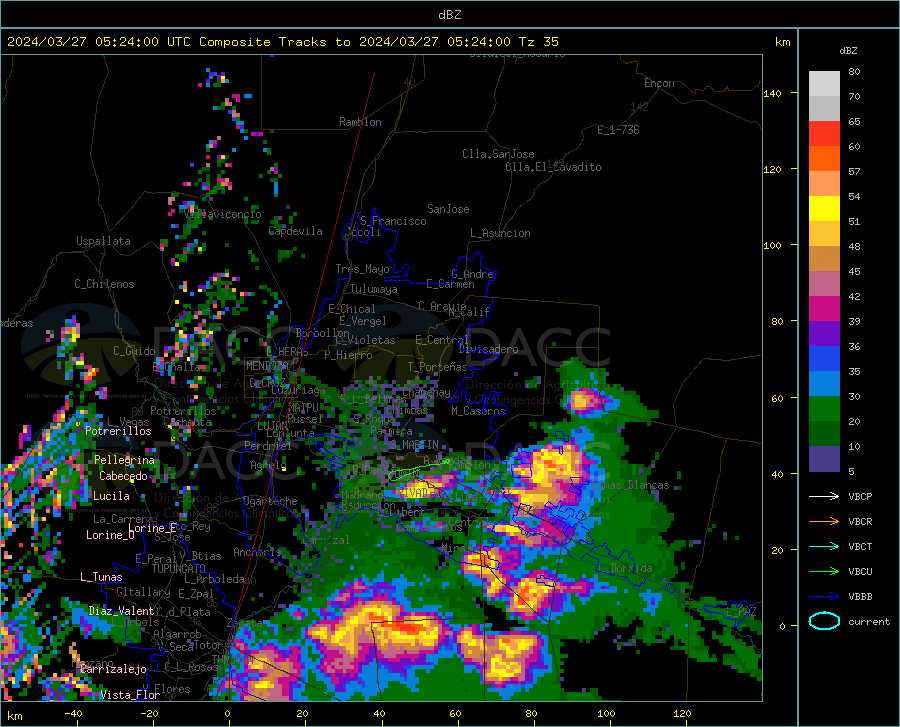Click the green 20 dBZ color swatch
Screen dimensions: 900x727
[824, 409]
